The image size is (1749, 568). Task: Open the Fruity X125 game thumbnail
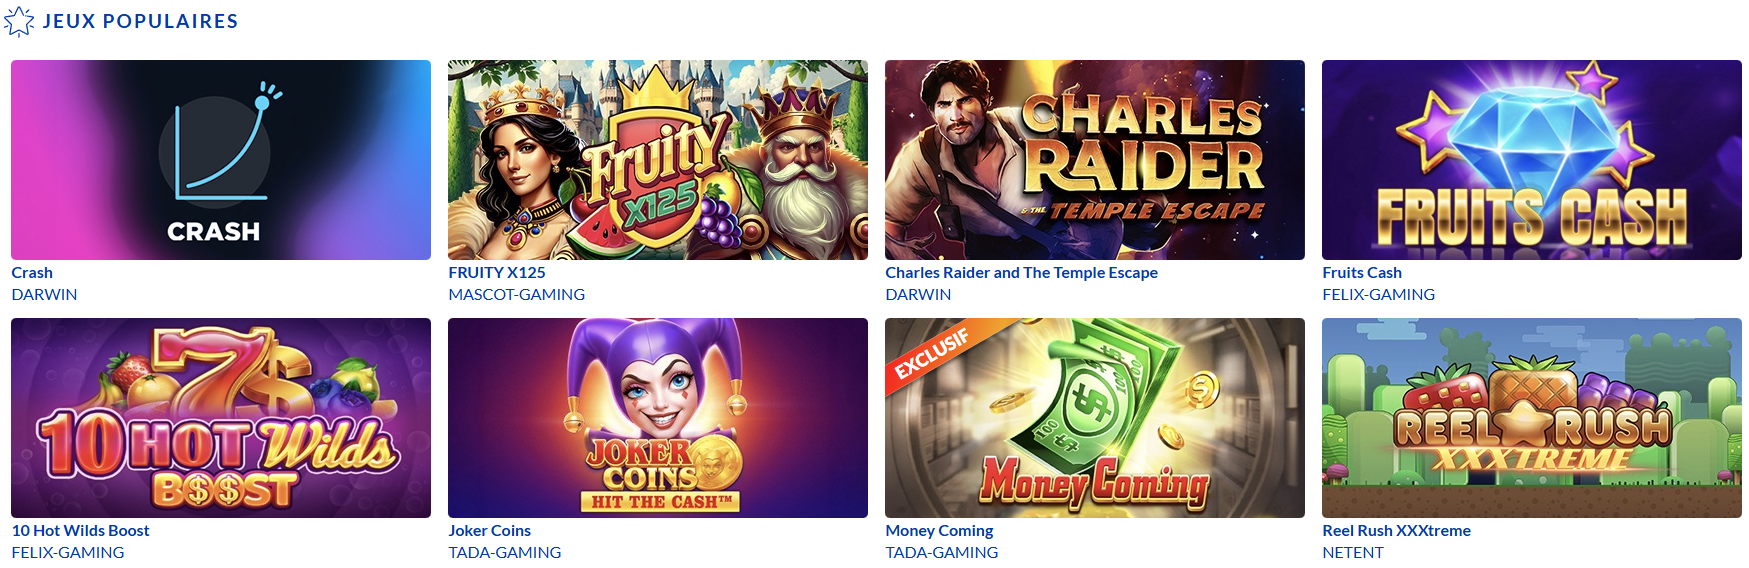658,160
